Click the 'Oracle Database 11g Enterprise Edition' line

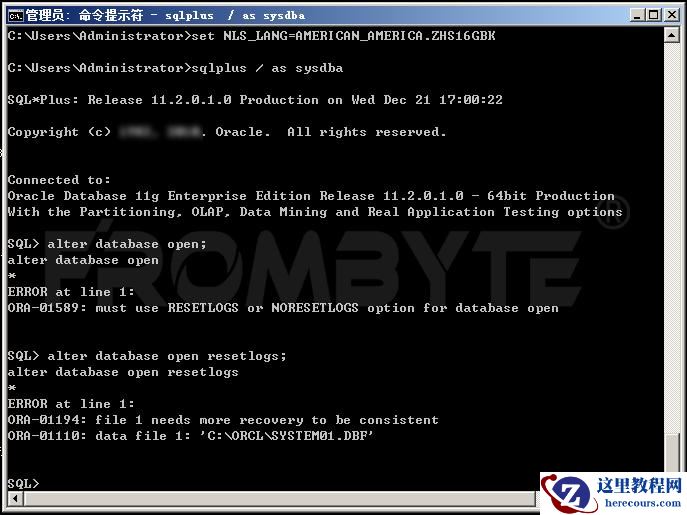click(311, 195)
